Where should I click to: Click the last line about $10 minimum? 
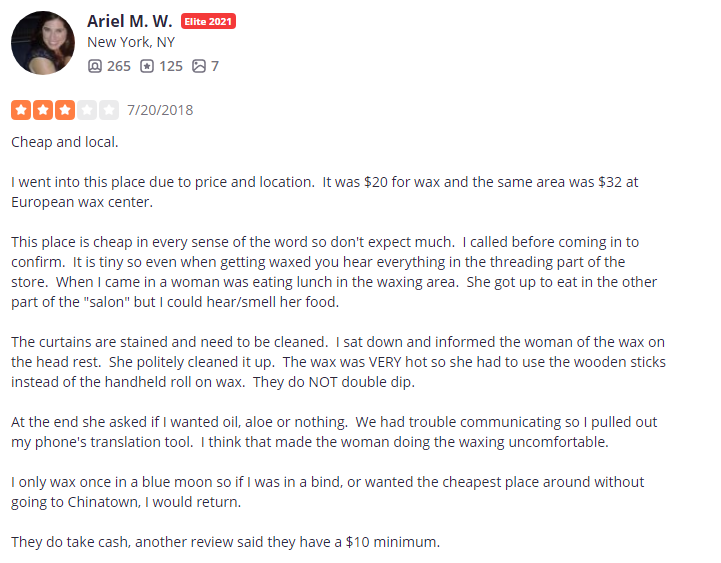coord(225,542)
